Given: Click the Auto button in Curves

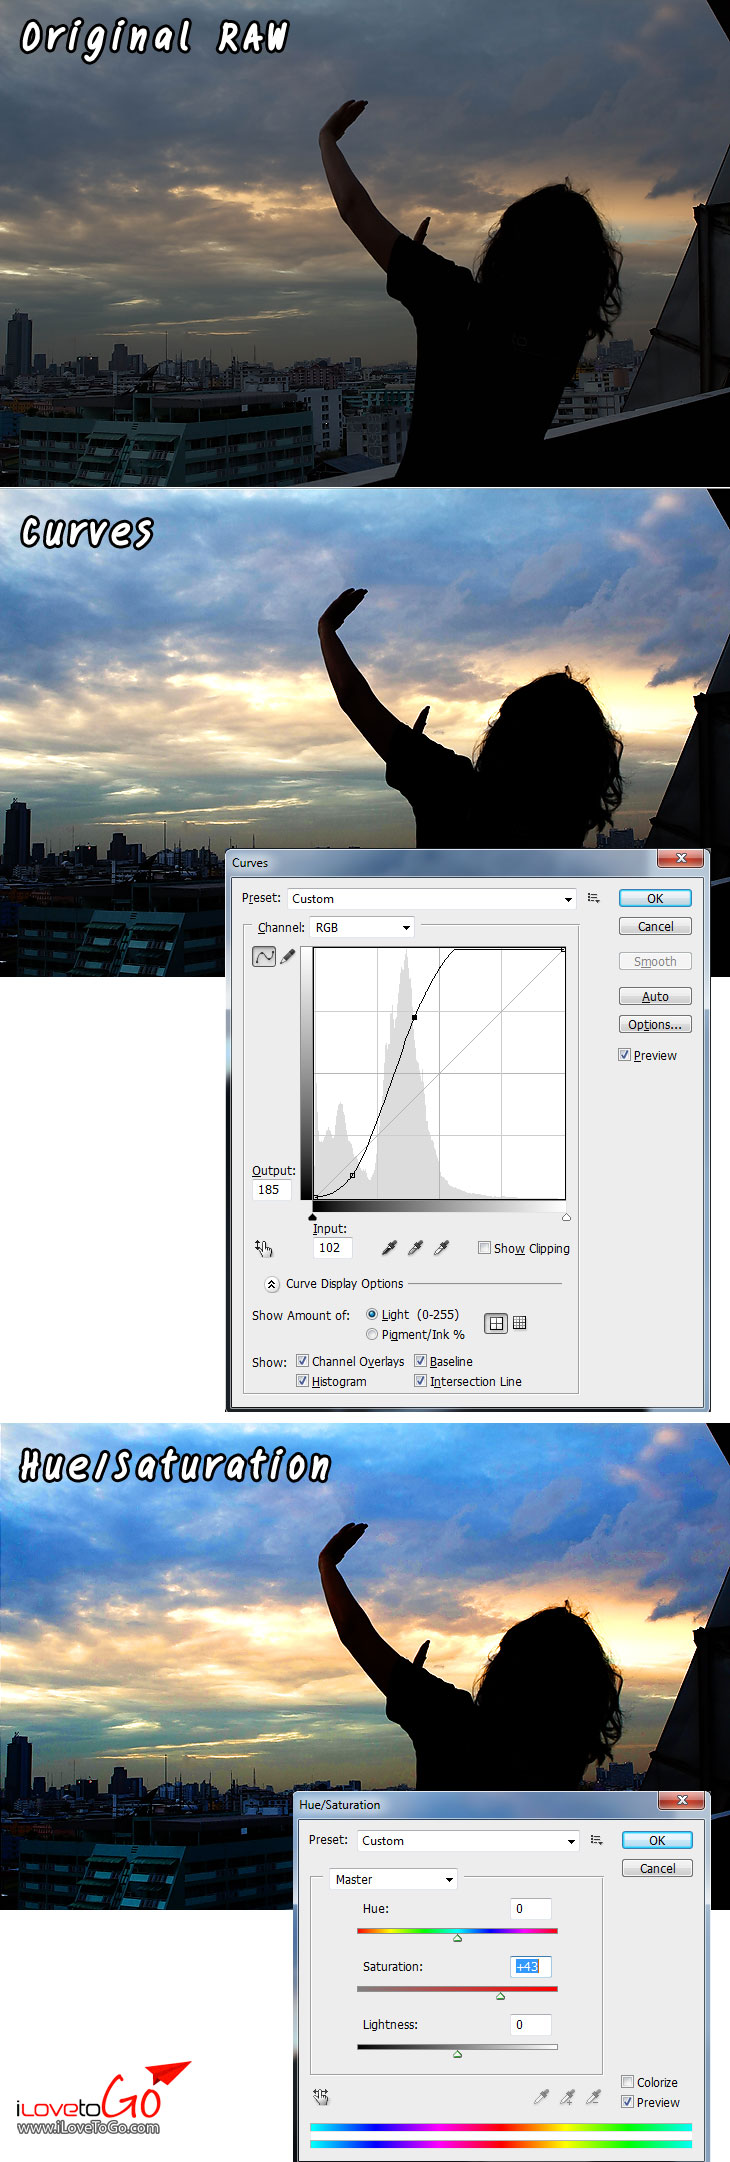Looking at the screenshot, I should click(655, 996).
